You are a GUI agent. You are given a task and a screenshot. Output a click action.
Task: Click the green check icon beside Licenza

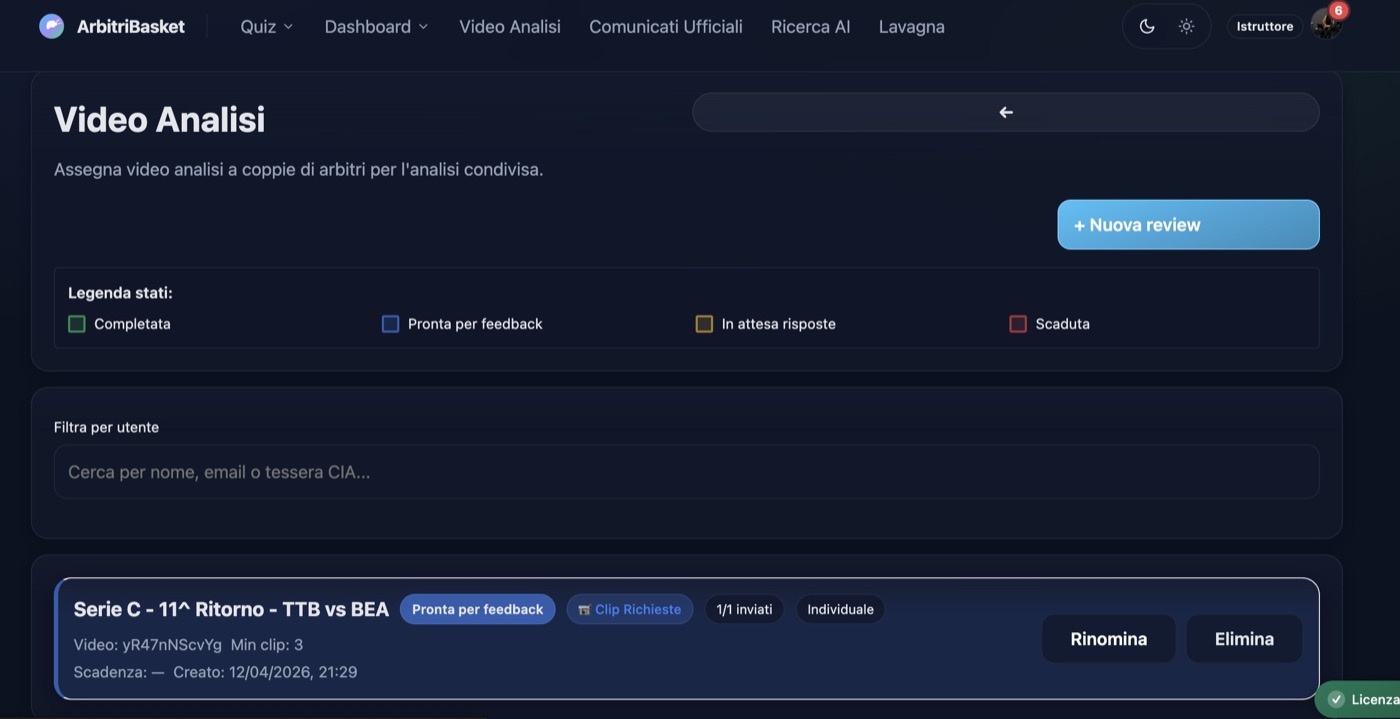(x=1336, y=700)
